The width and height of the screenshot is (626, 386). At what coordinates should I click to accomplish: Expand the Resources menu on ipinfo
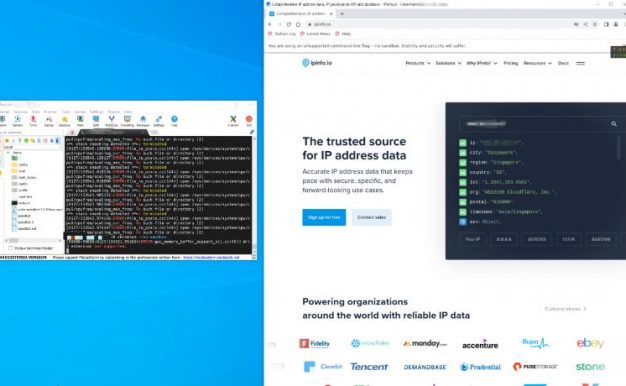point(537,63)
